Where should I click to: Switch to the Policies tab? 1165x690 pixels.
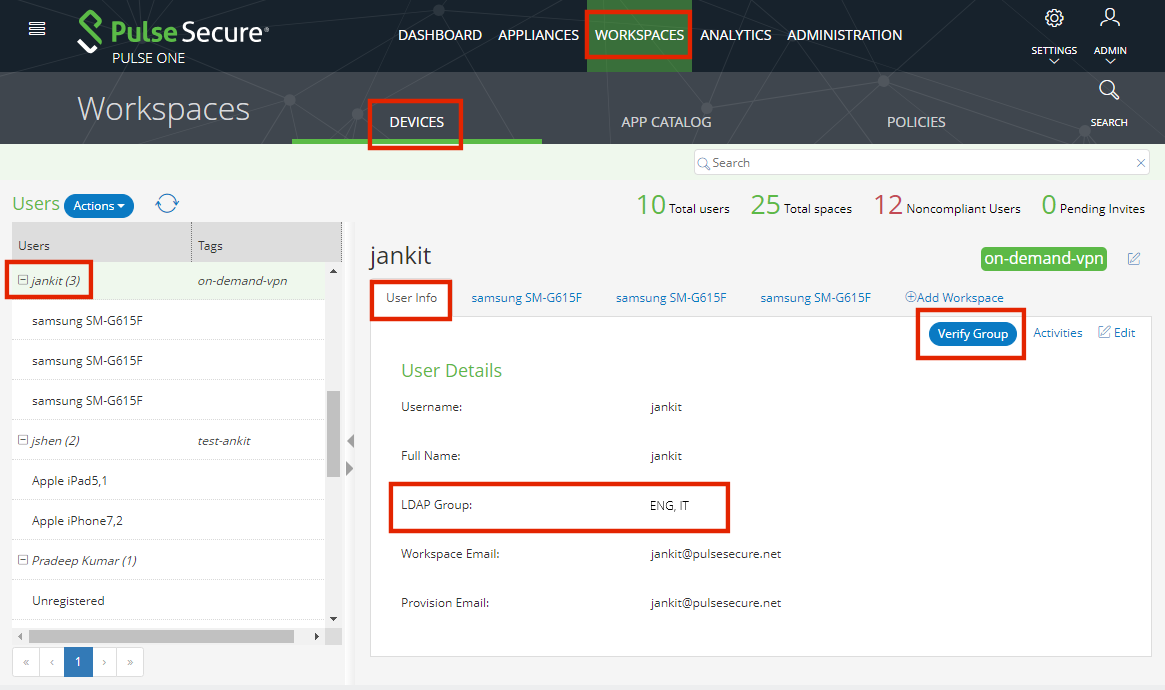click(916, 122)
